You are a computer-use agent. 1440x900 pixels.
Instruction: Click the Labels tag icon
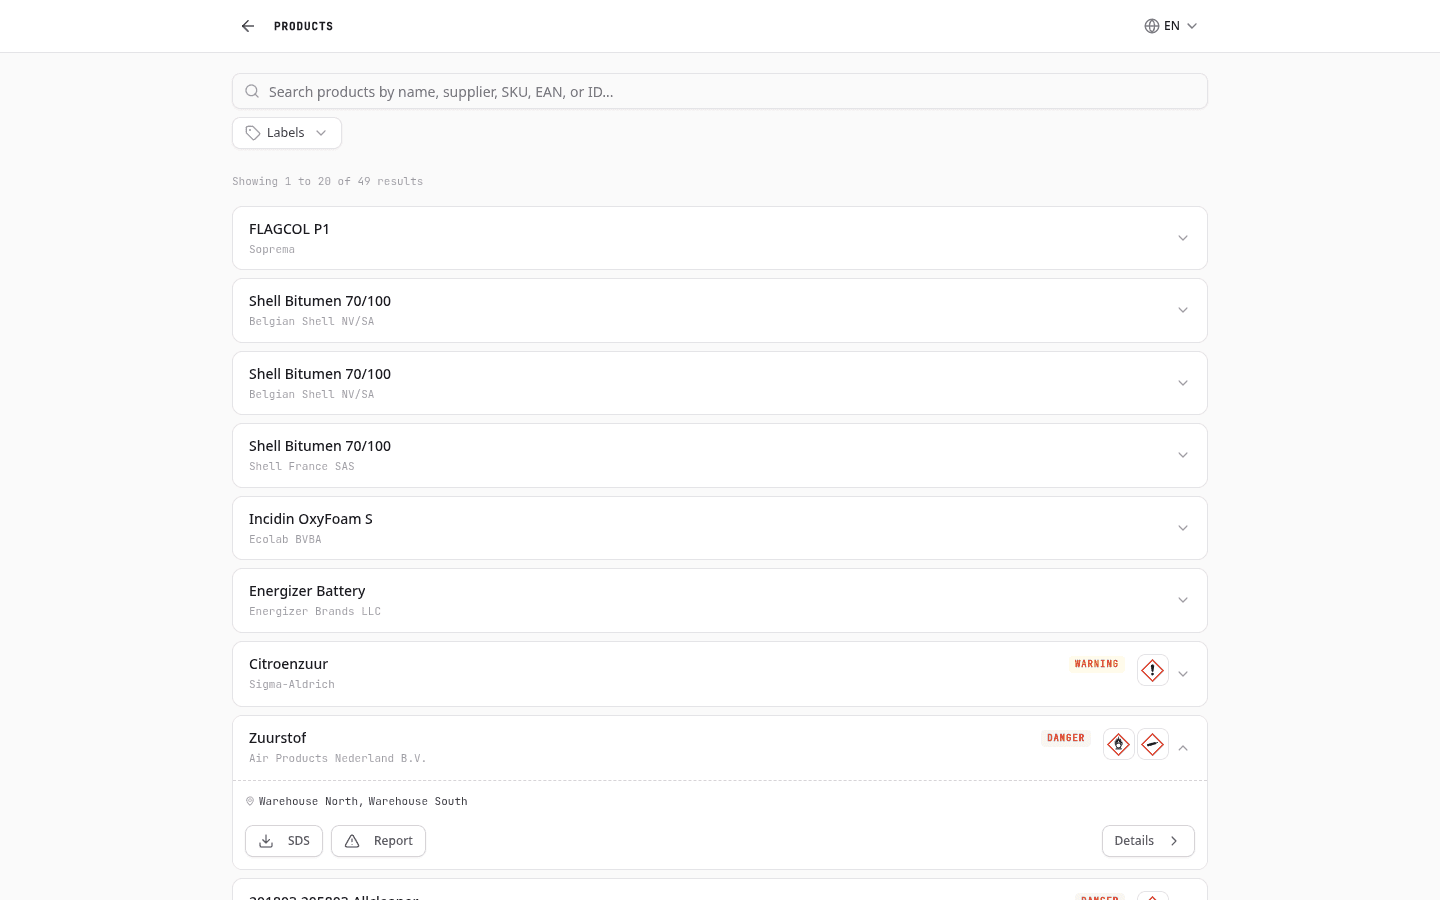tap(253, 133)
